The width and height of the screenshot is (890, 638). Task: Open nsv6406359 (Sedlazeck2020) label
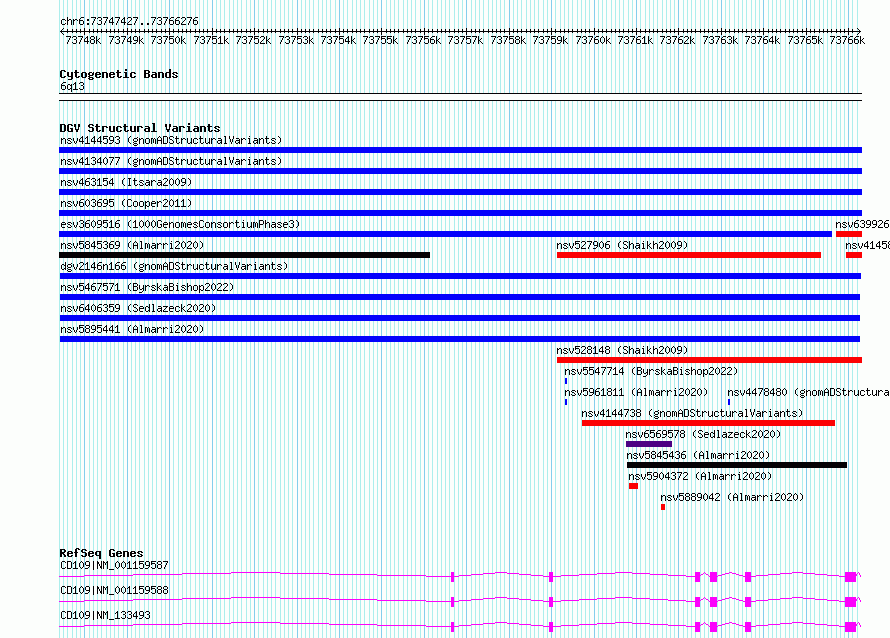coord(138,308)
